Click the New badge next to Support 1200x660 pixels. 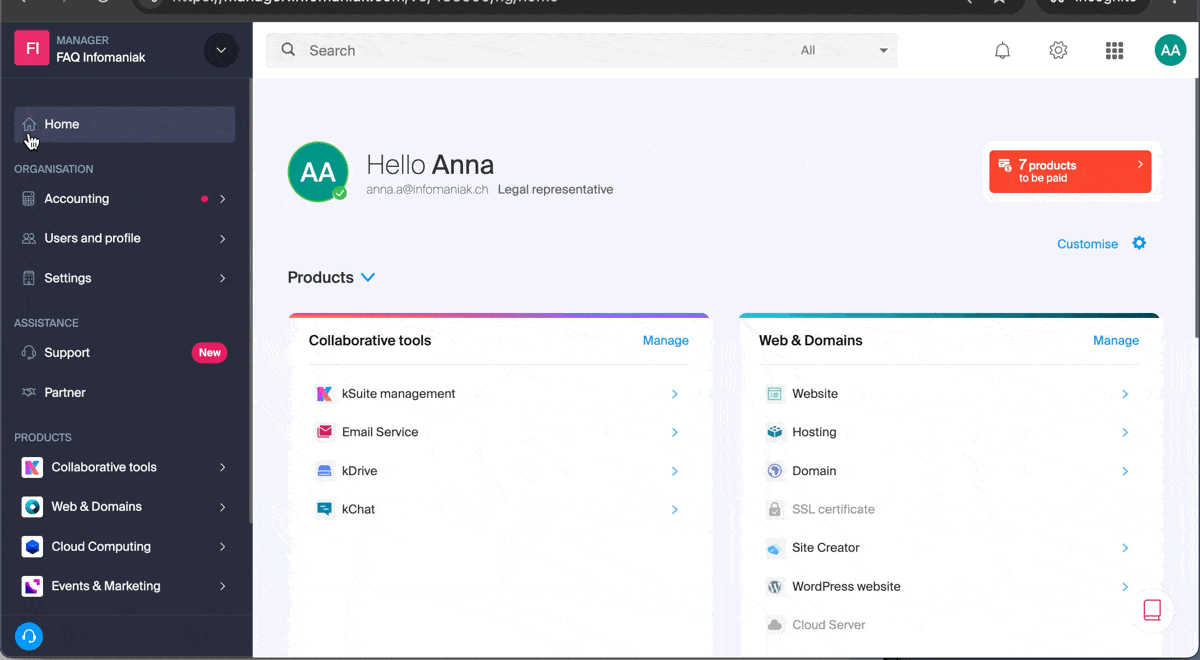[210, 353]
